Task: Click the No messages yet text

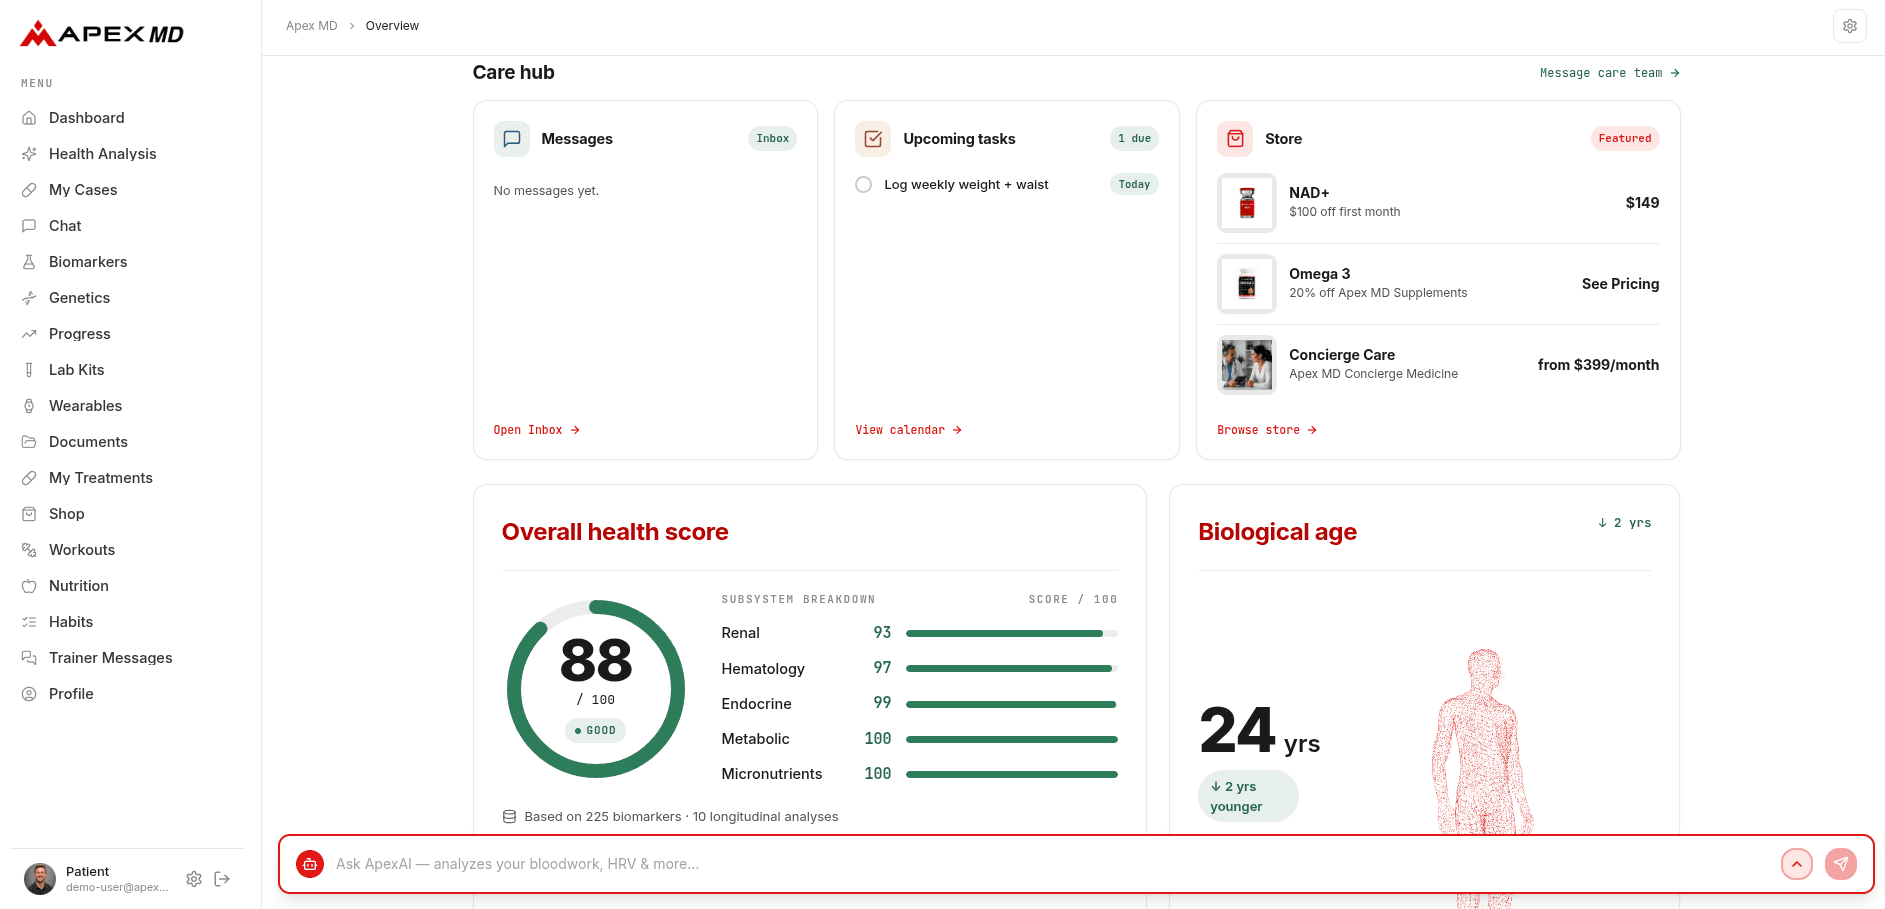Action: click(x=546, y=191)
